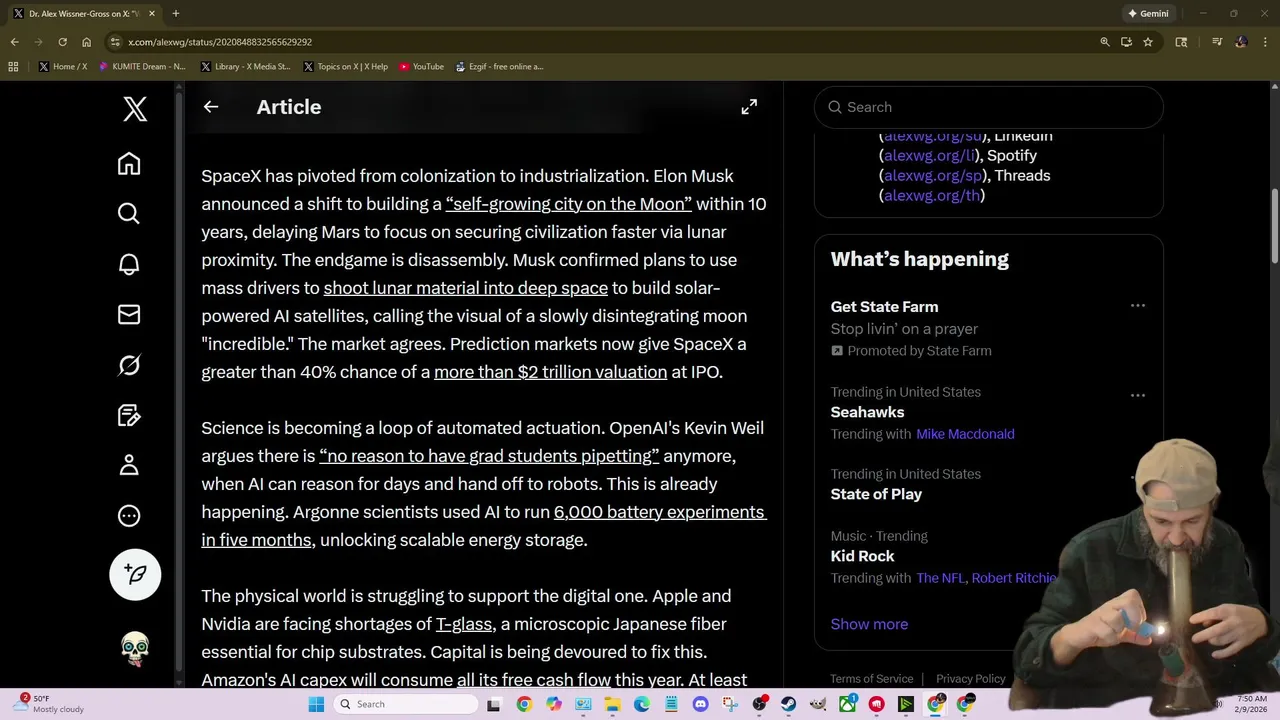Open “6,000 battery experiments” link
This screenshot has height=720, width=1280.
[660, 512]
